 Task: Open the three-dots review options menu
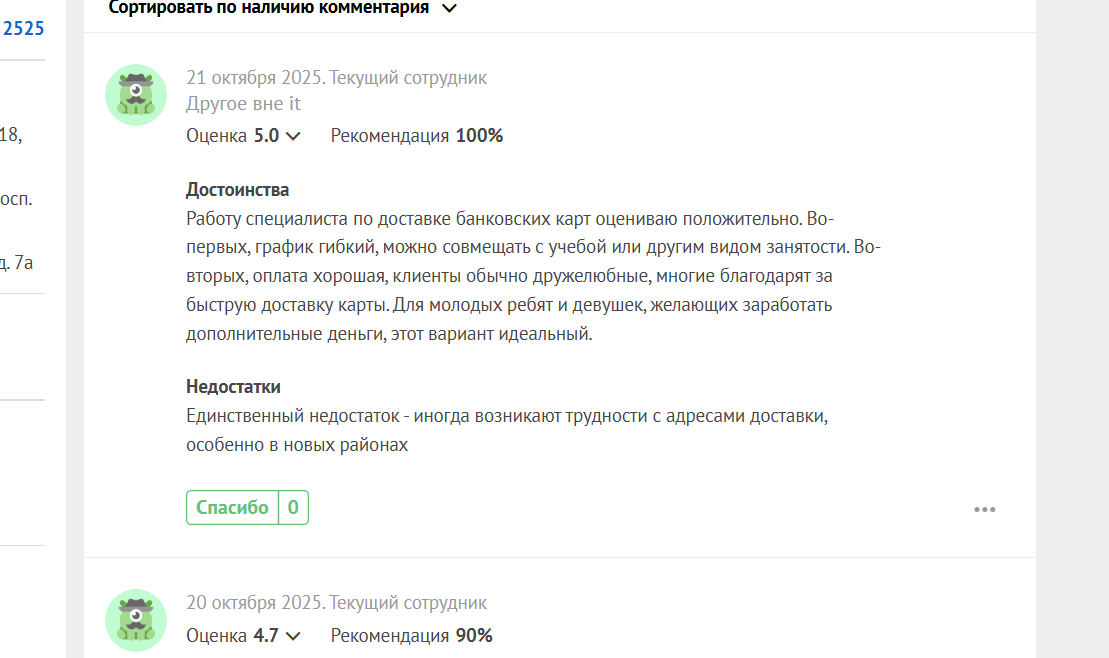tap(984, 510)
